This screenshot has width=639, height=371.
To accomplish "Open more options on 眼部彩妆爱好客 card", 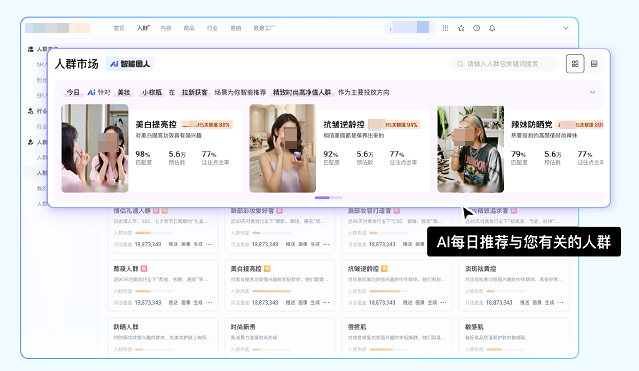I will tap(326, 244).
